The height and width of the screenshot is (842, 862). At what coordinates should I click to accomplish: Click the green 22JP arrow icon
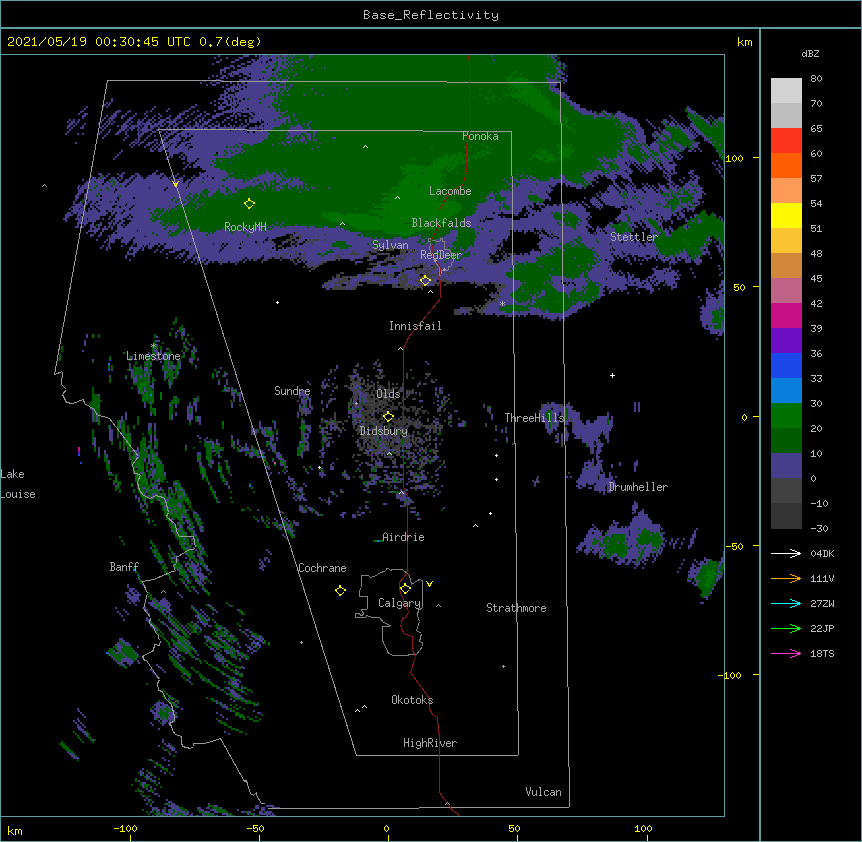[x=786, y=628]
